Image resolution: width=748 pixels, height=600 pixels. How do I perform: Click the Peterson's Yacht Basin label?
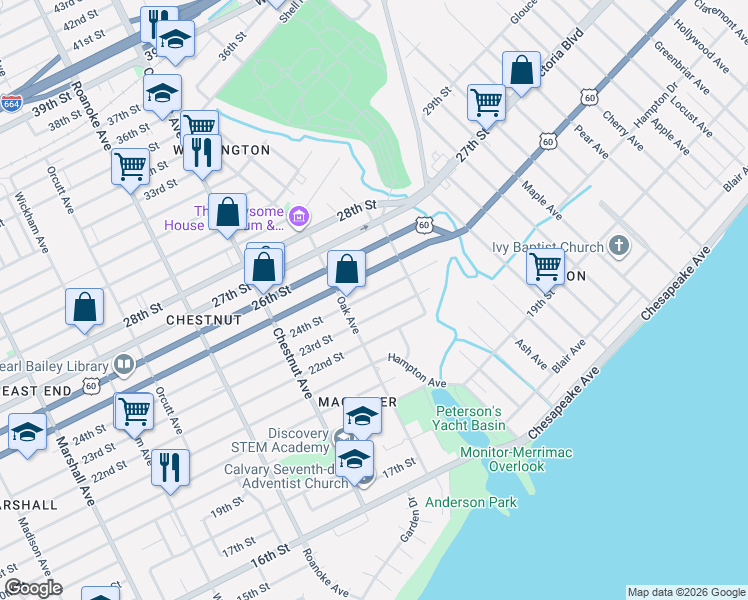[x=469, y=418]
